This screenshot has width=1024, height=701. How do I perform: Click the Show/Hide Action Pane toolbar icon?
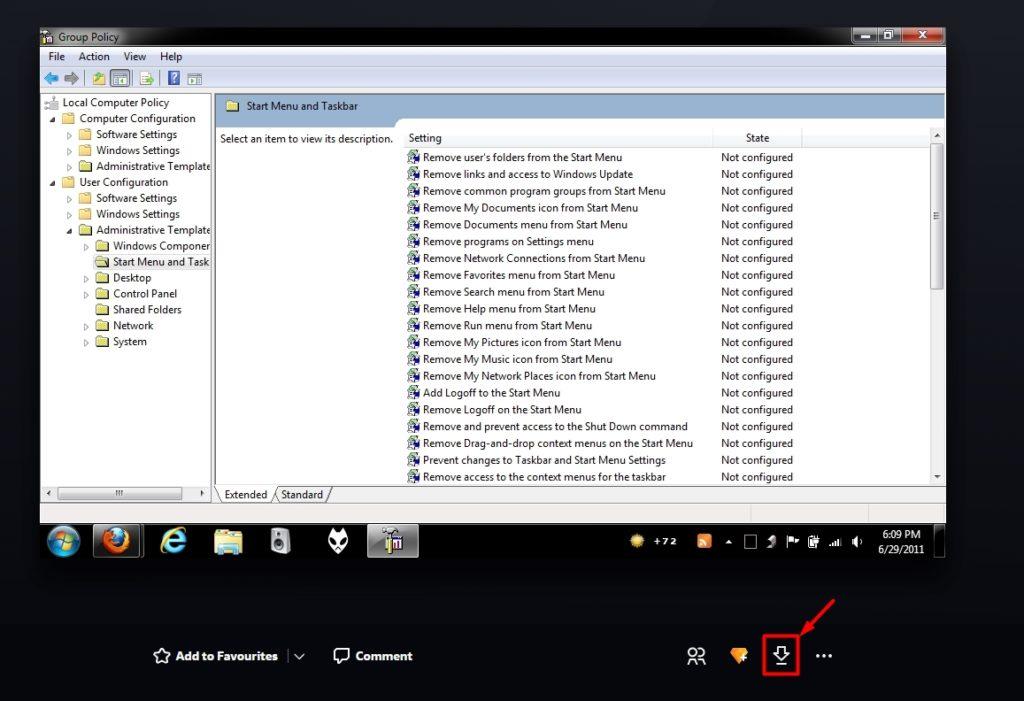[195, 79]
